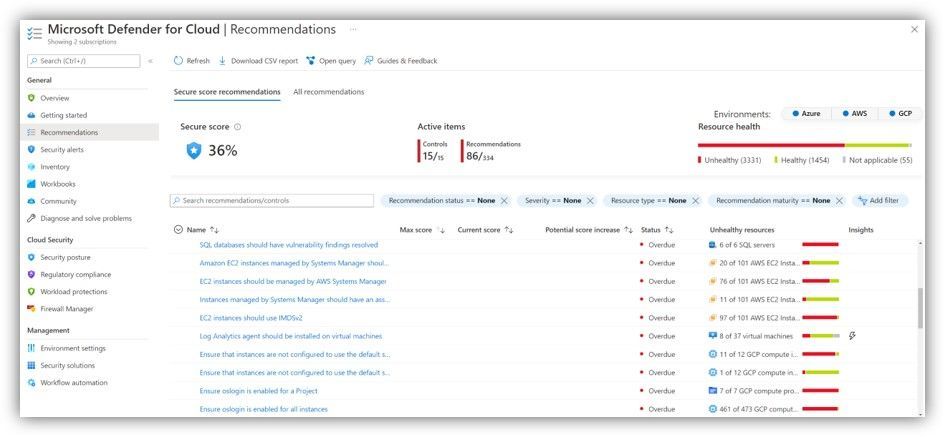
Task: Remove the Resource type filter chip
Action: 695,200
